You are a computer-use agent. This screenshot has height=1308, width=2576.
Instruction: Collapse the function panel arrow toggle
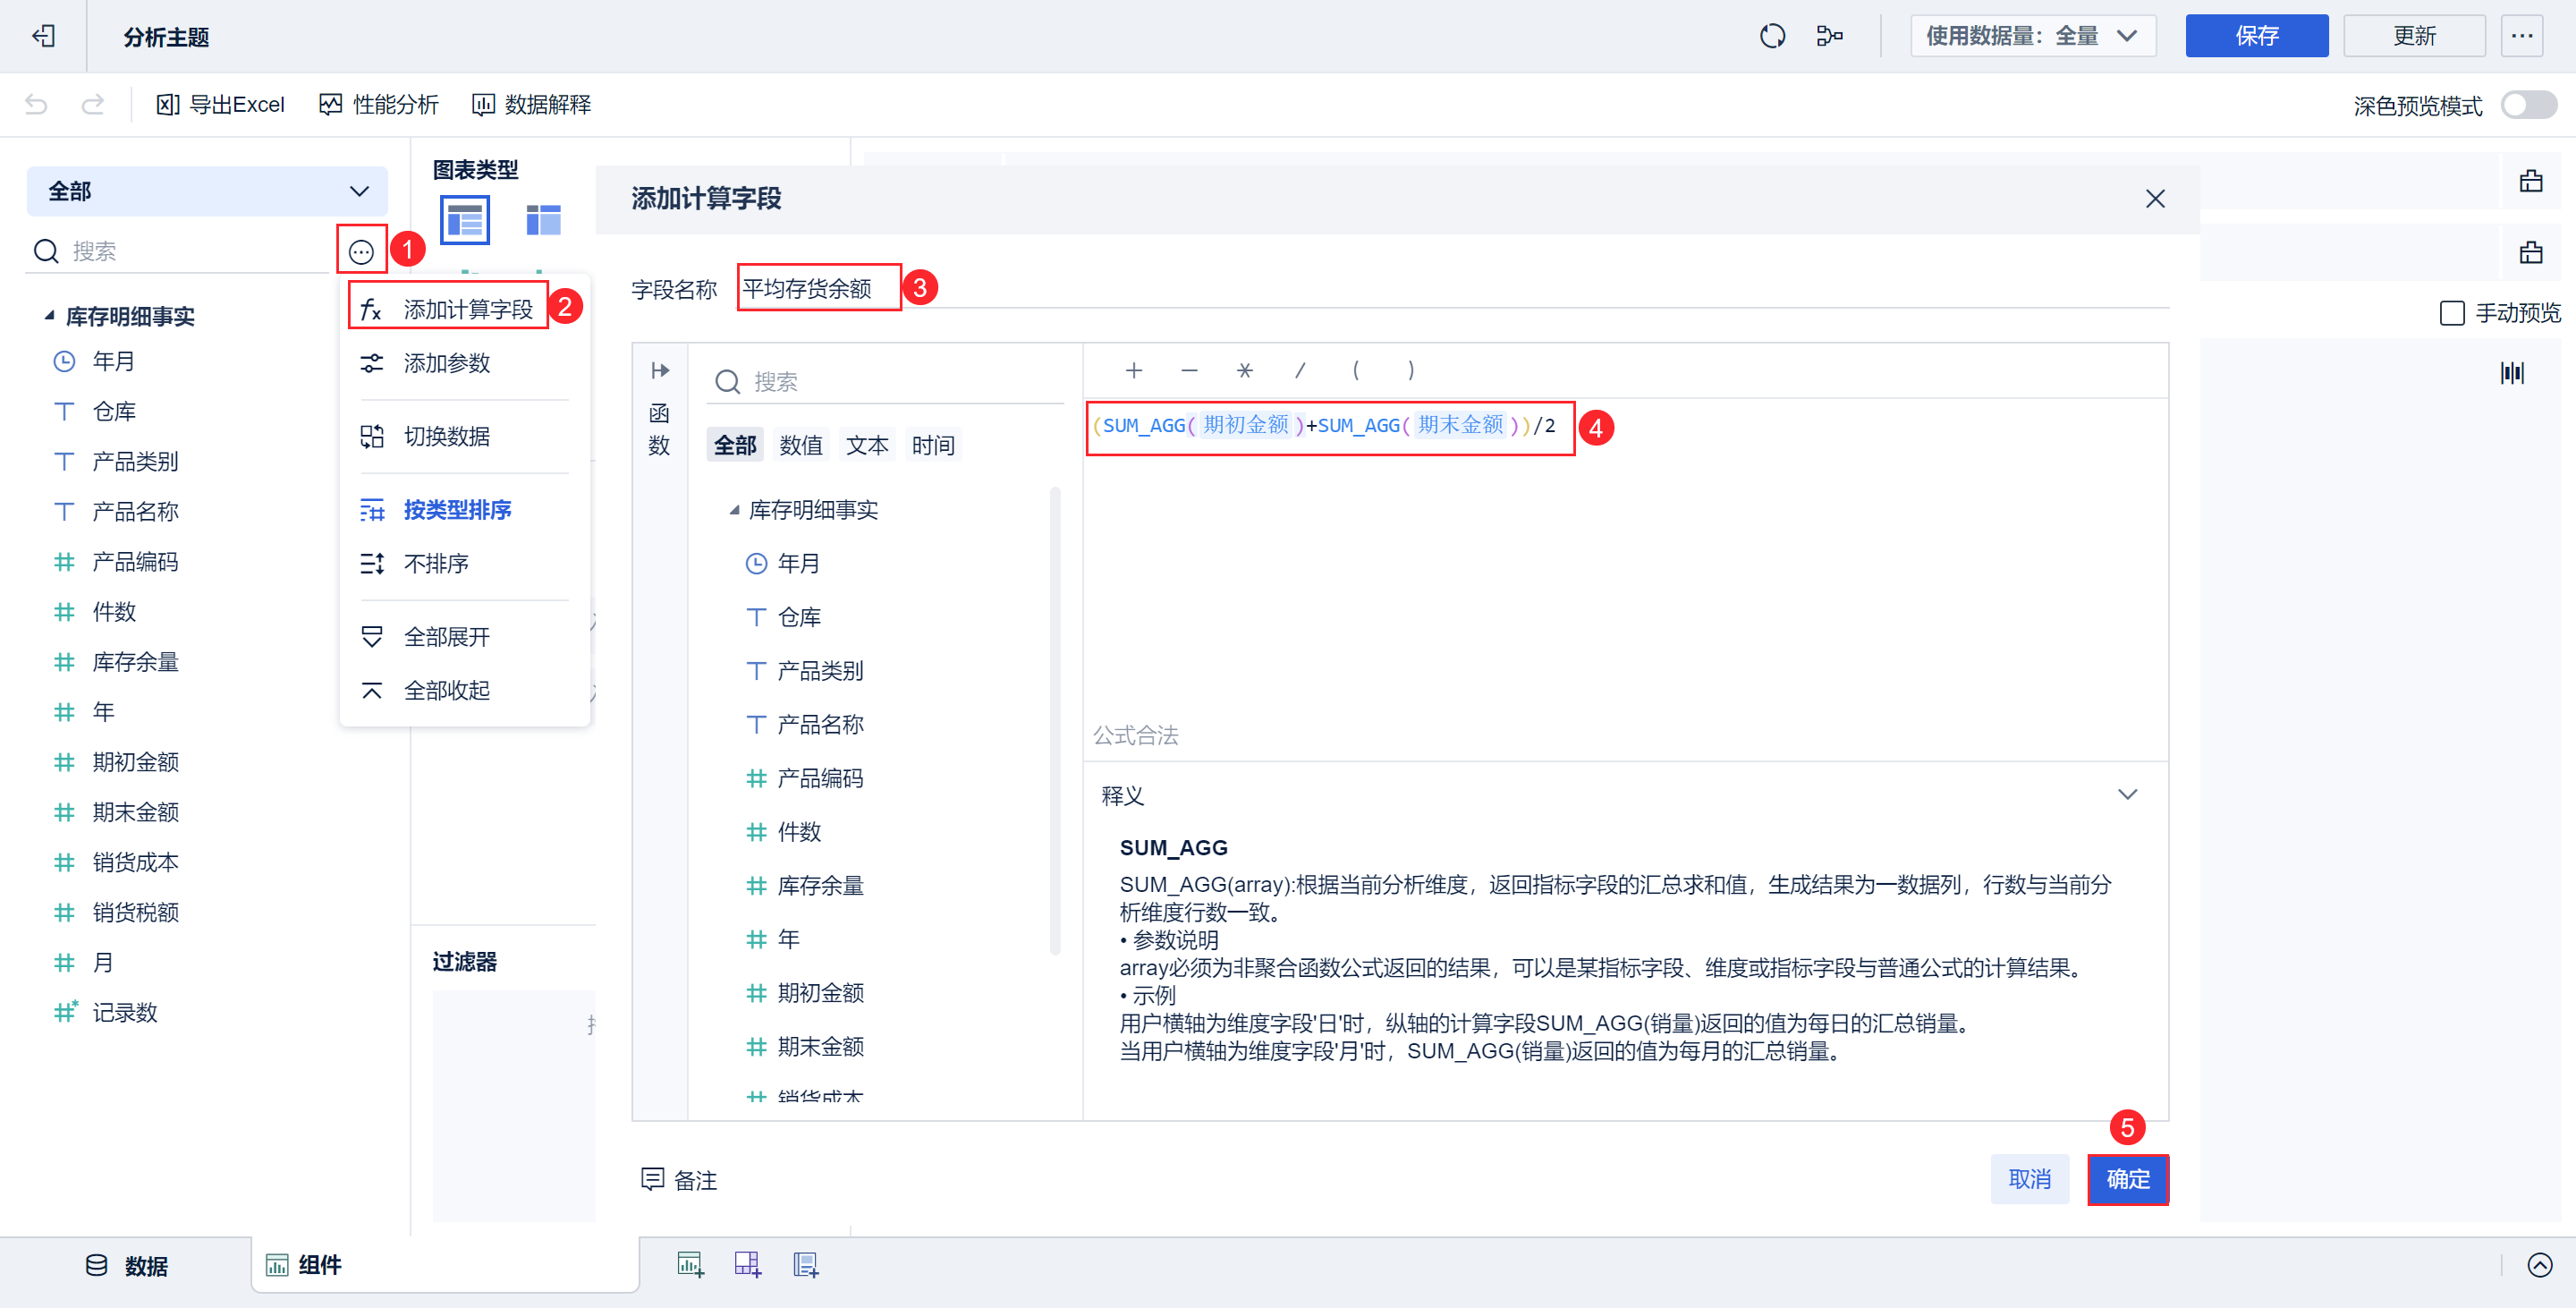click(660, 370)
